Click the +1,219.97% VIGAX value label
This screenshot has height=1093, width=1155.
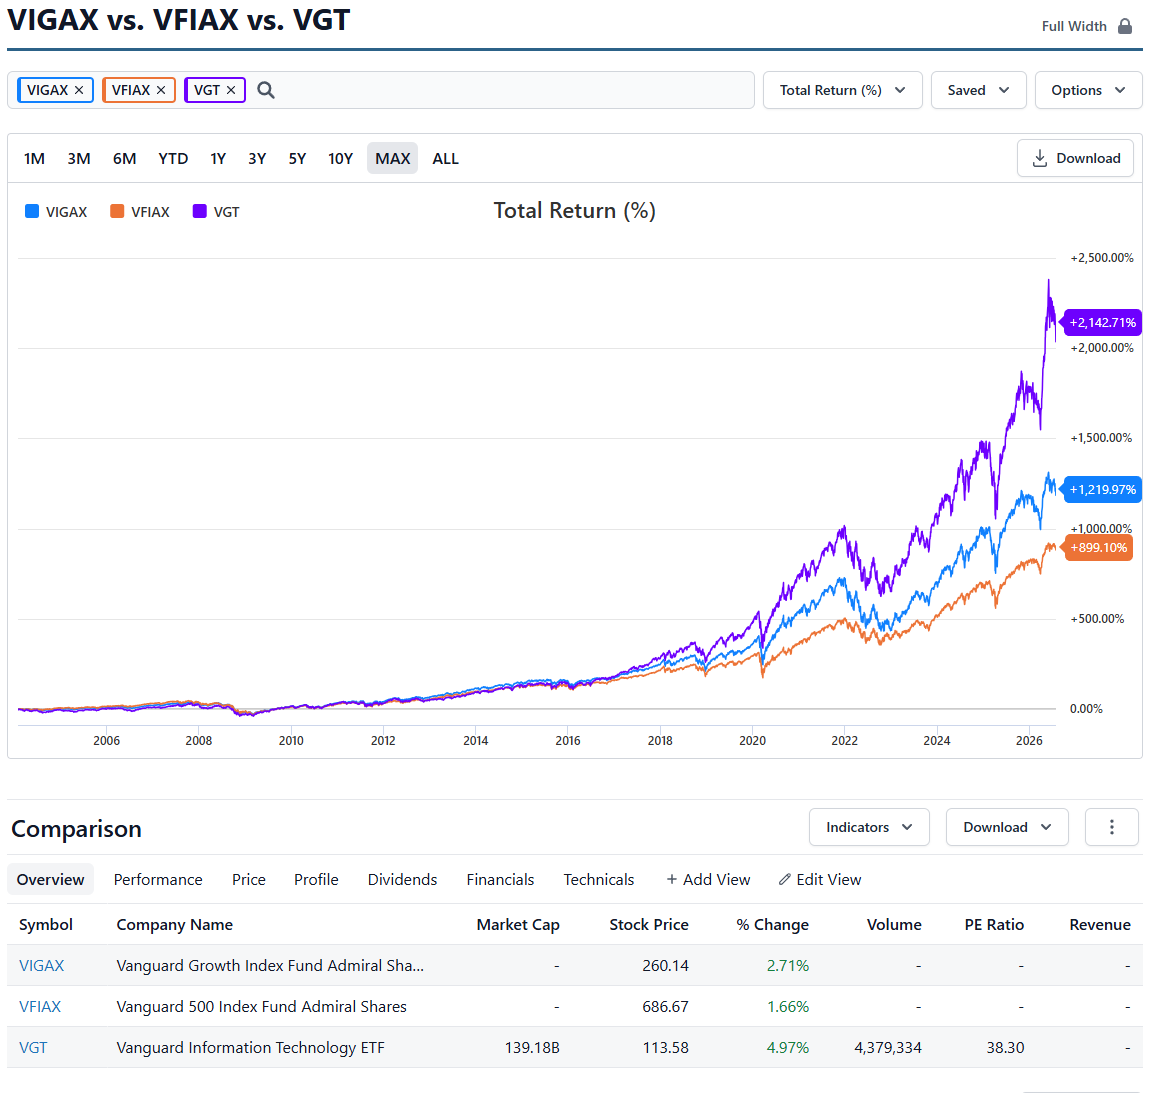coord(1102,490)
